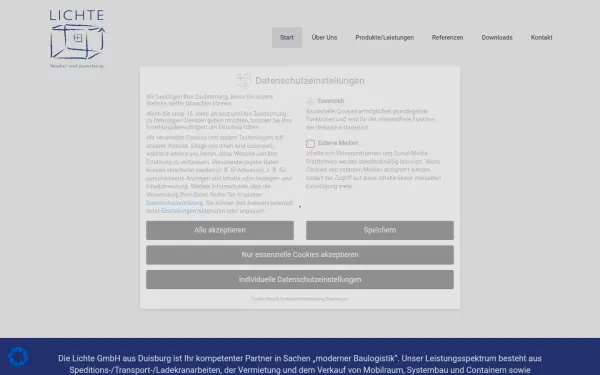Go to the Kontakt page
The height and width of the screenshot is (375, 600).
point(541,38)
